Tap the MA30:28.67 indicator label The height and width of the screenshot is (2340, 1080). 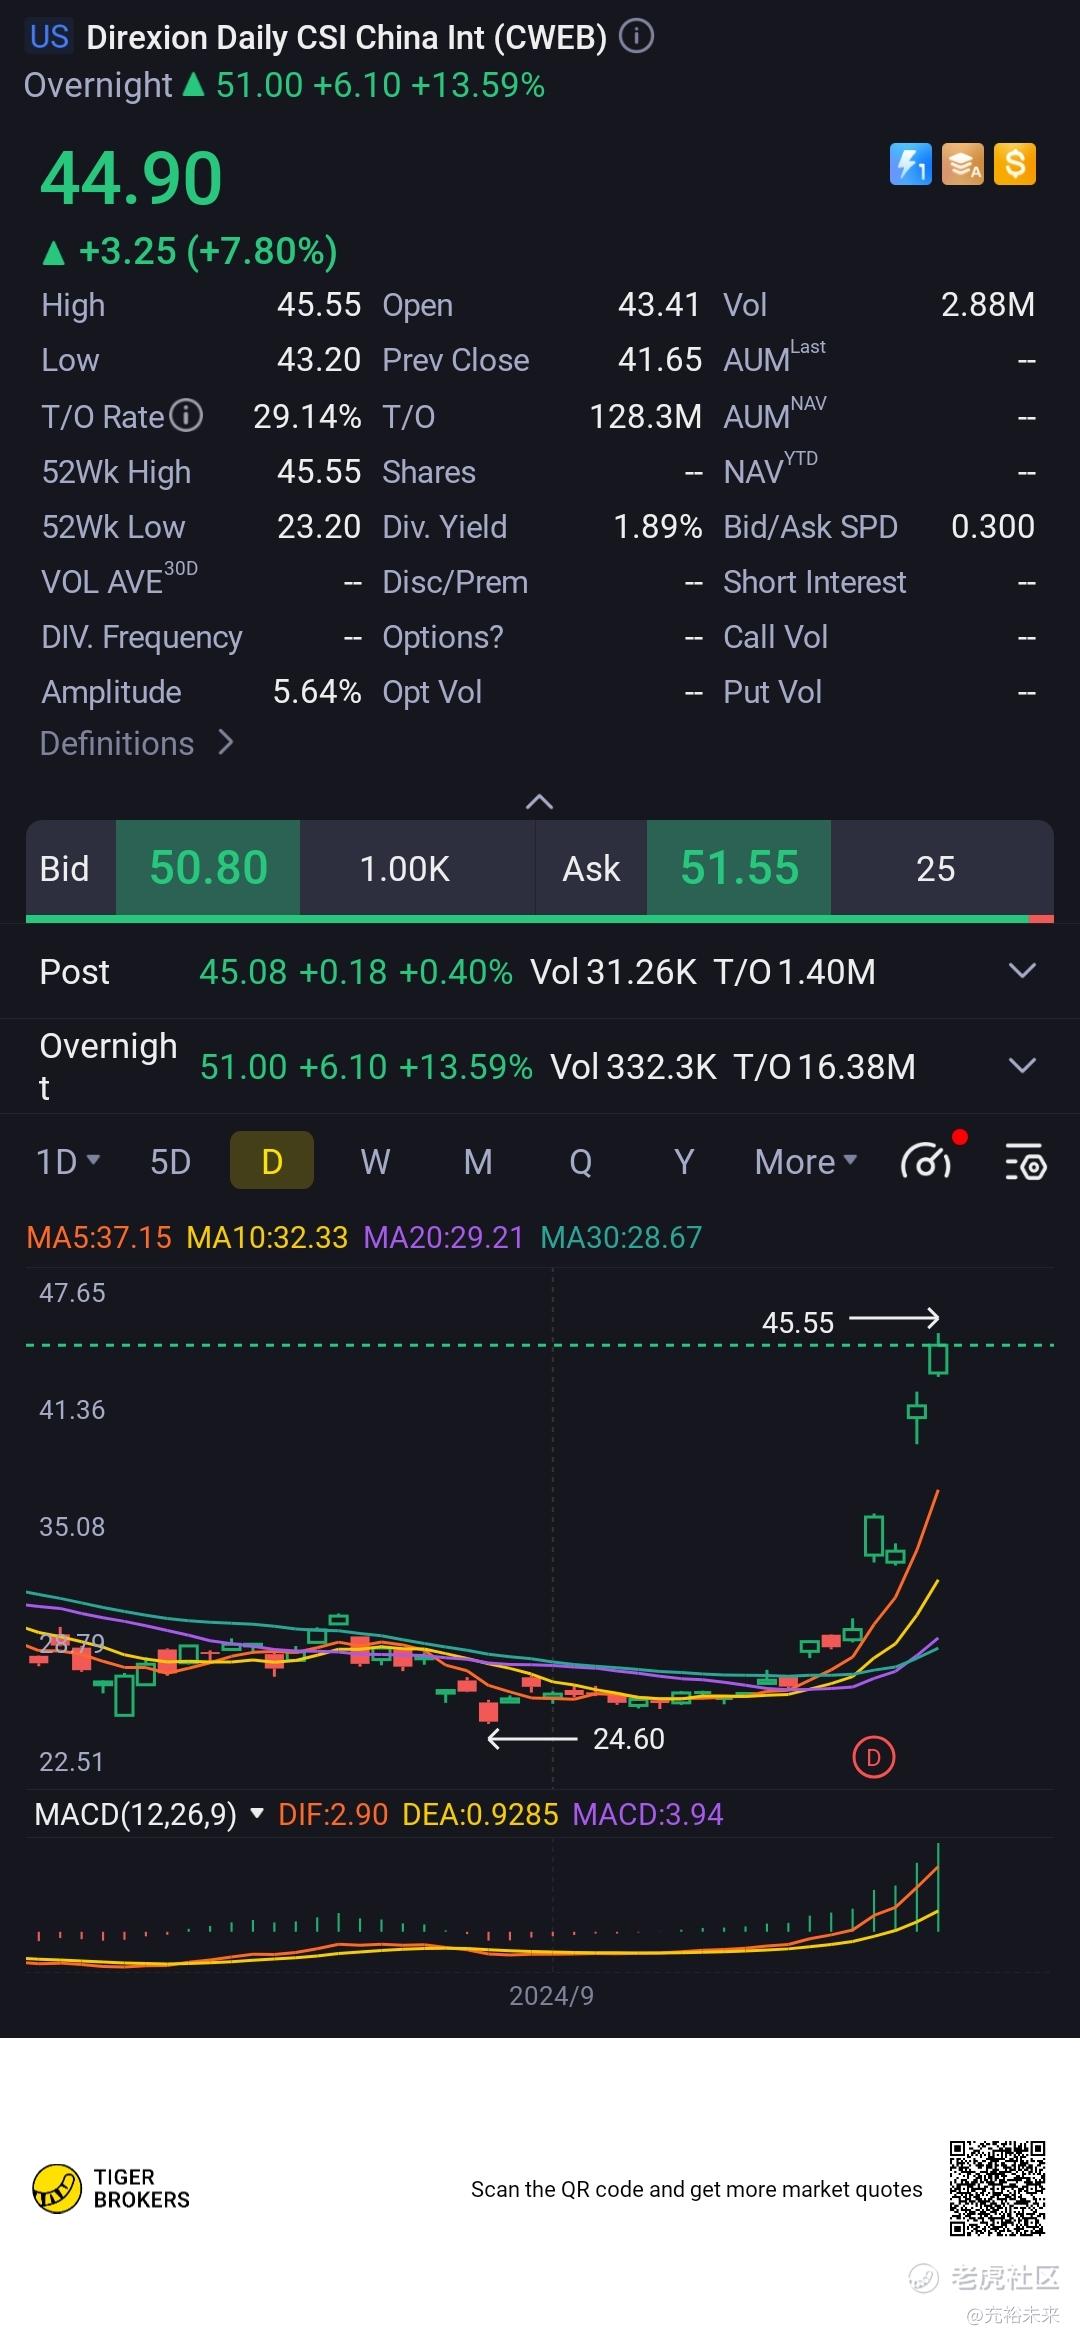click(x=621, y=1237)
